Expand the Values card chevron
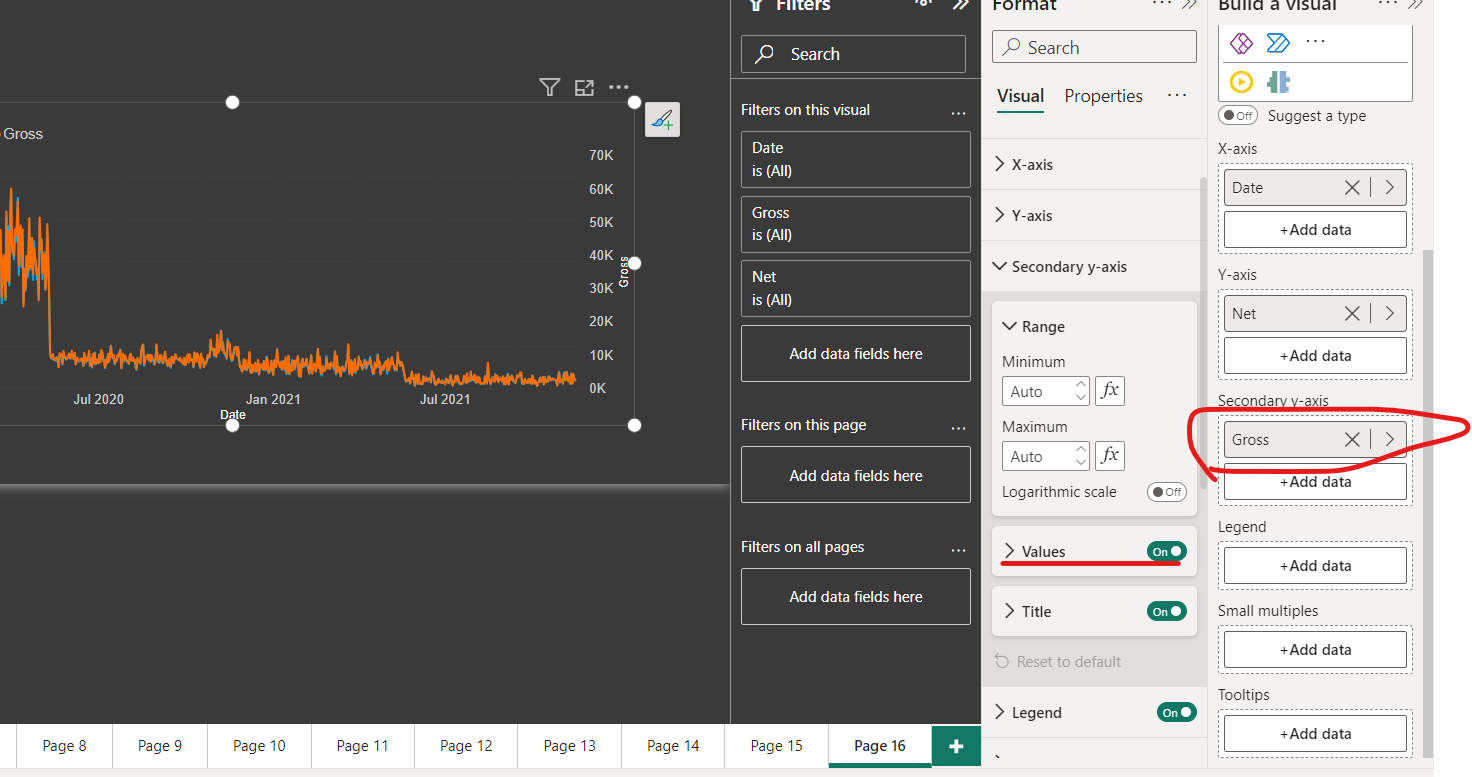The height and width of the screenshot is (777, 1472). coord(1009,551)
